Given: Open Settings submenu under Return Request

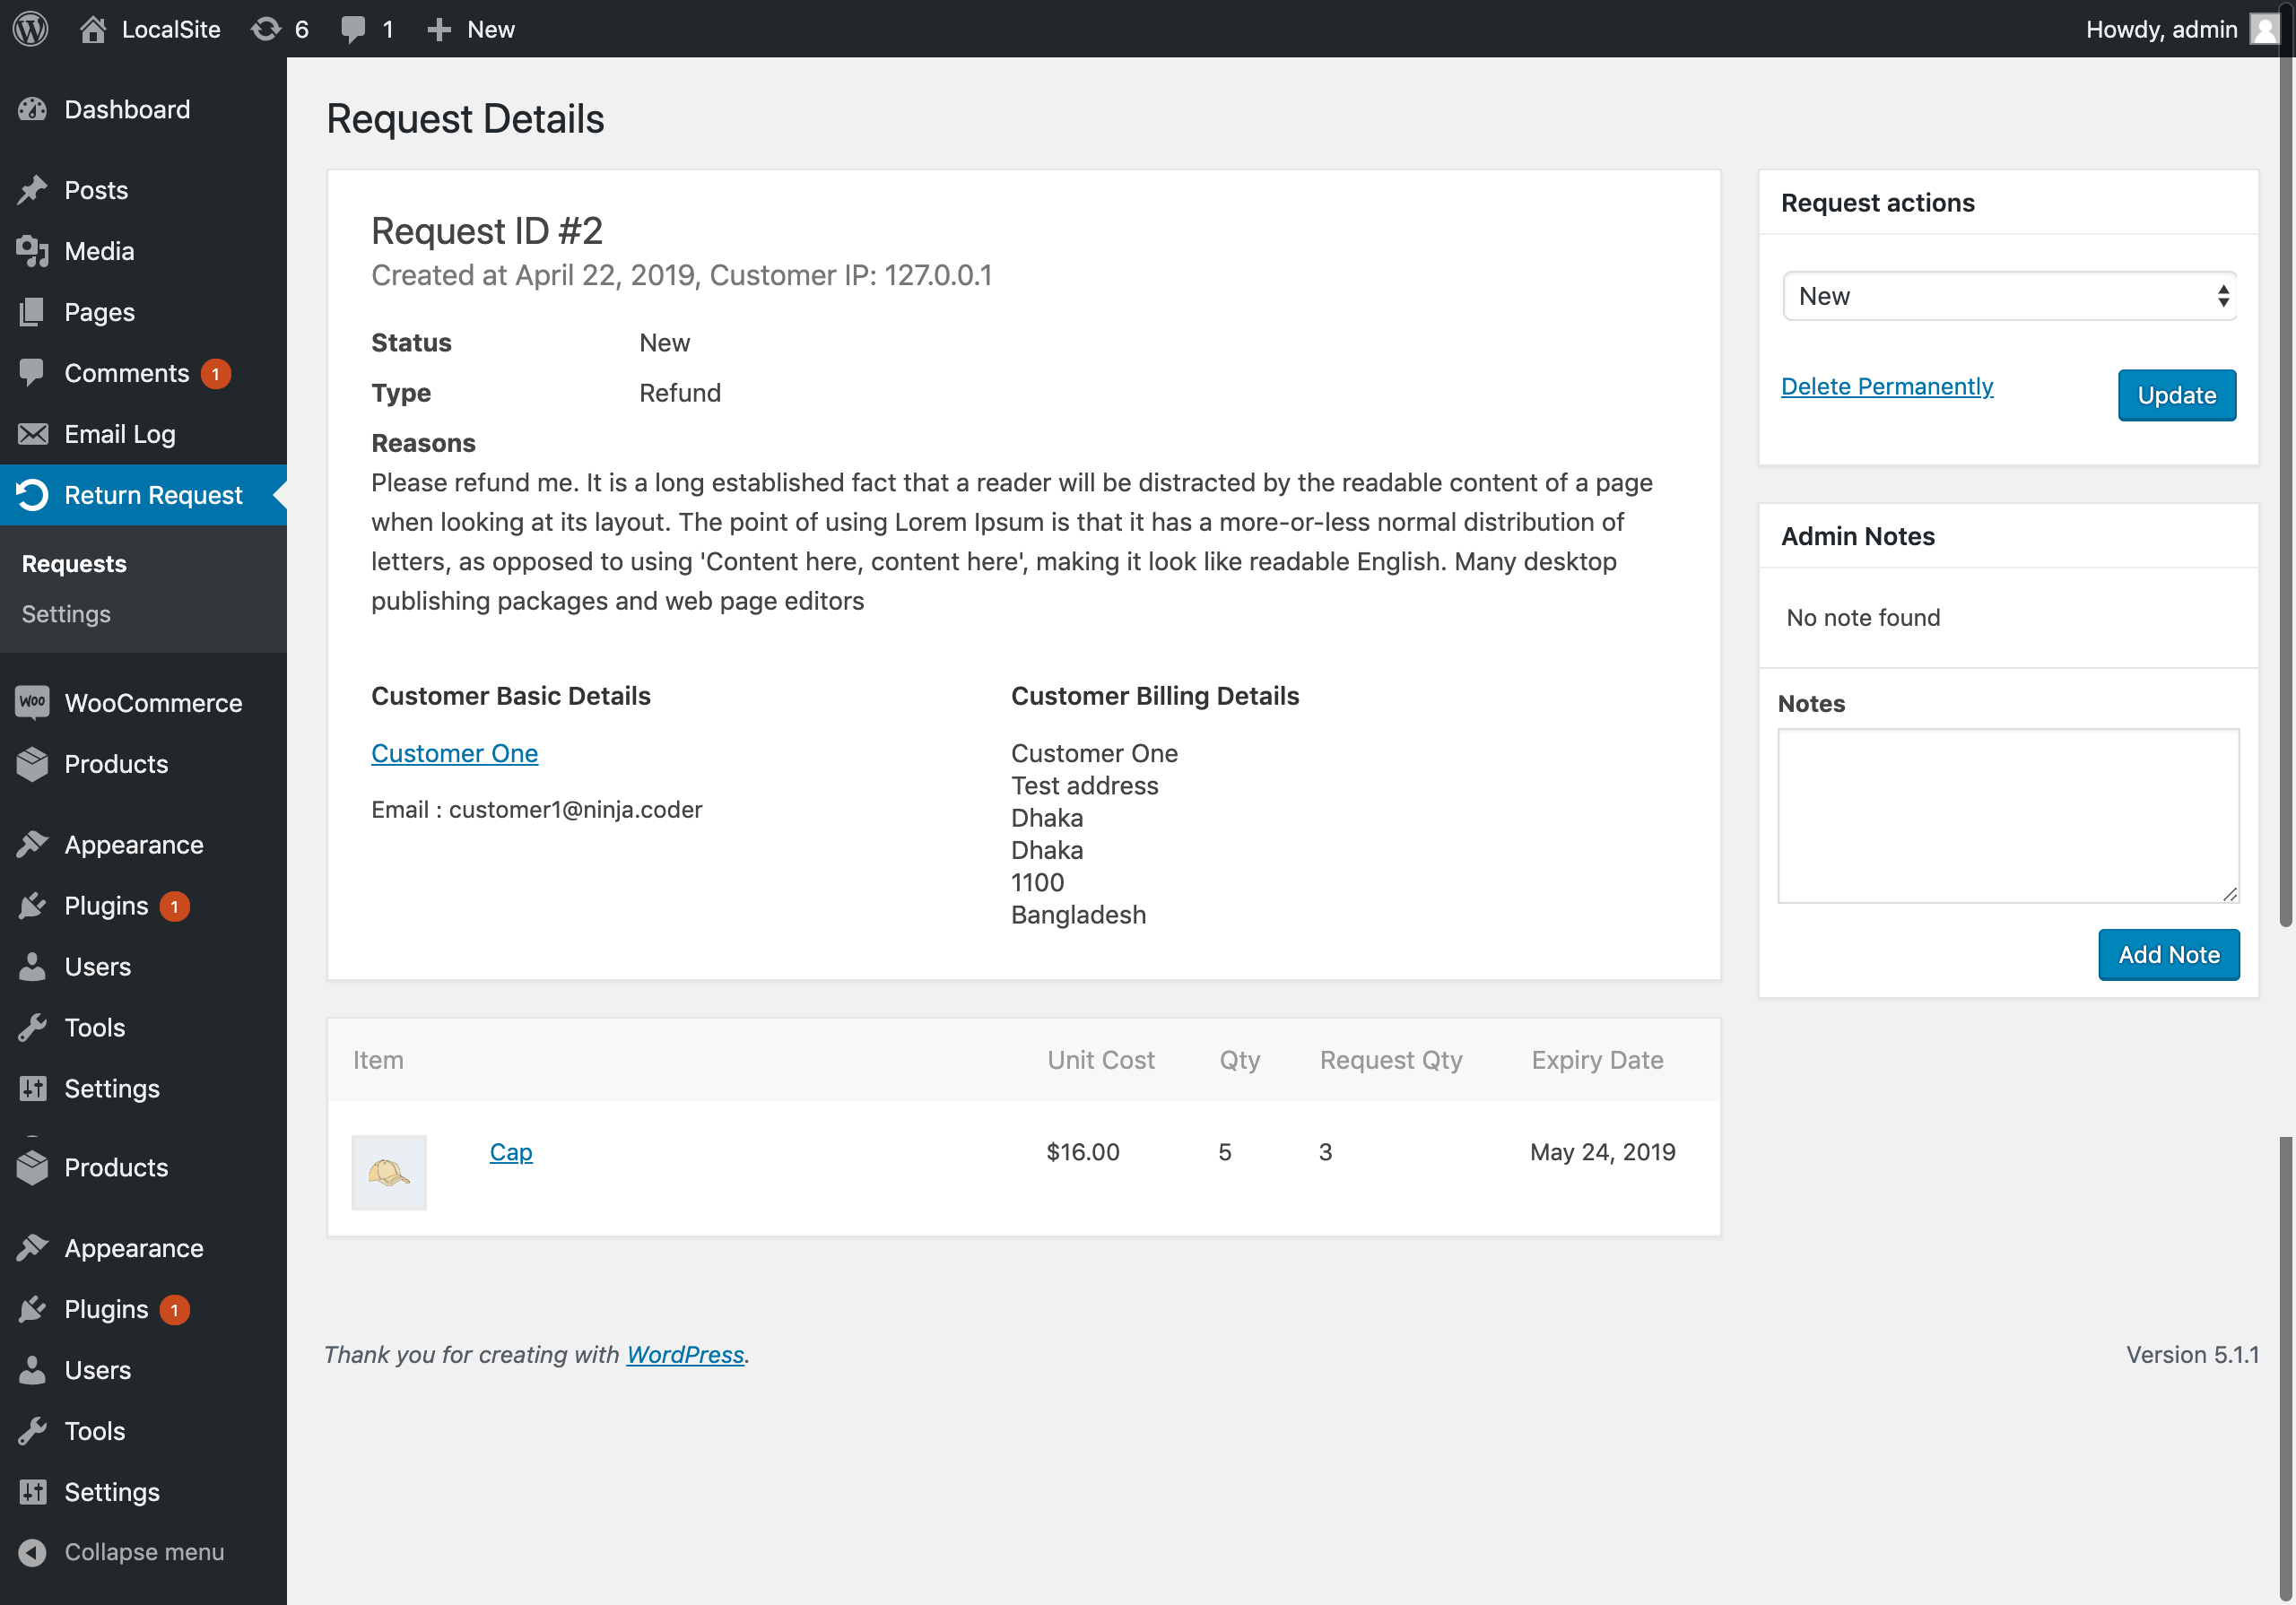Looking at the screenshot, I should [x=66, y=614].
